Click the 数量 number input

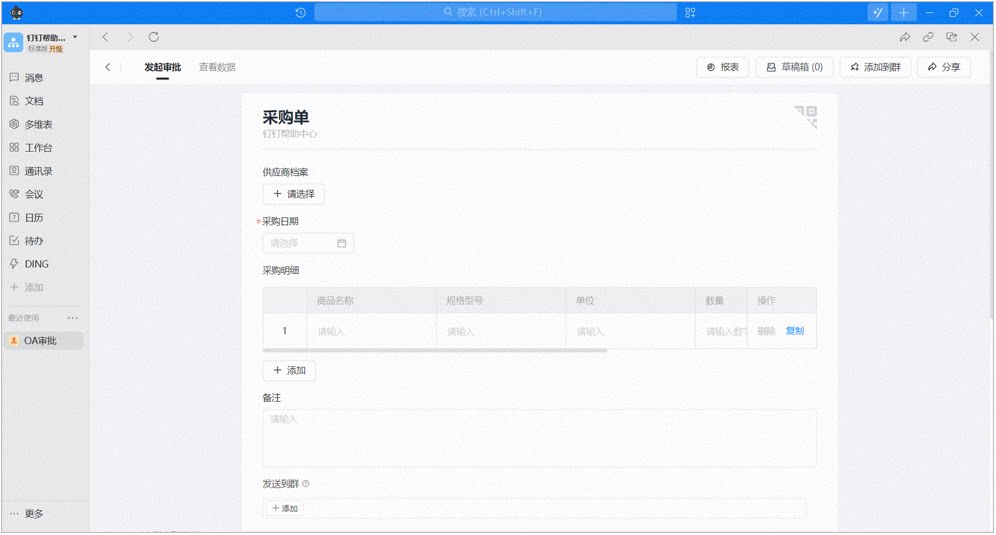click(x=722, y=331)
